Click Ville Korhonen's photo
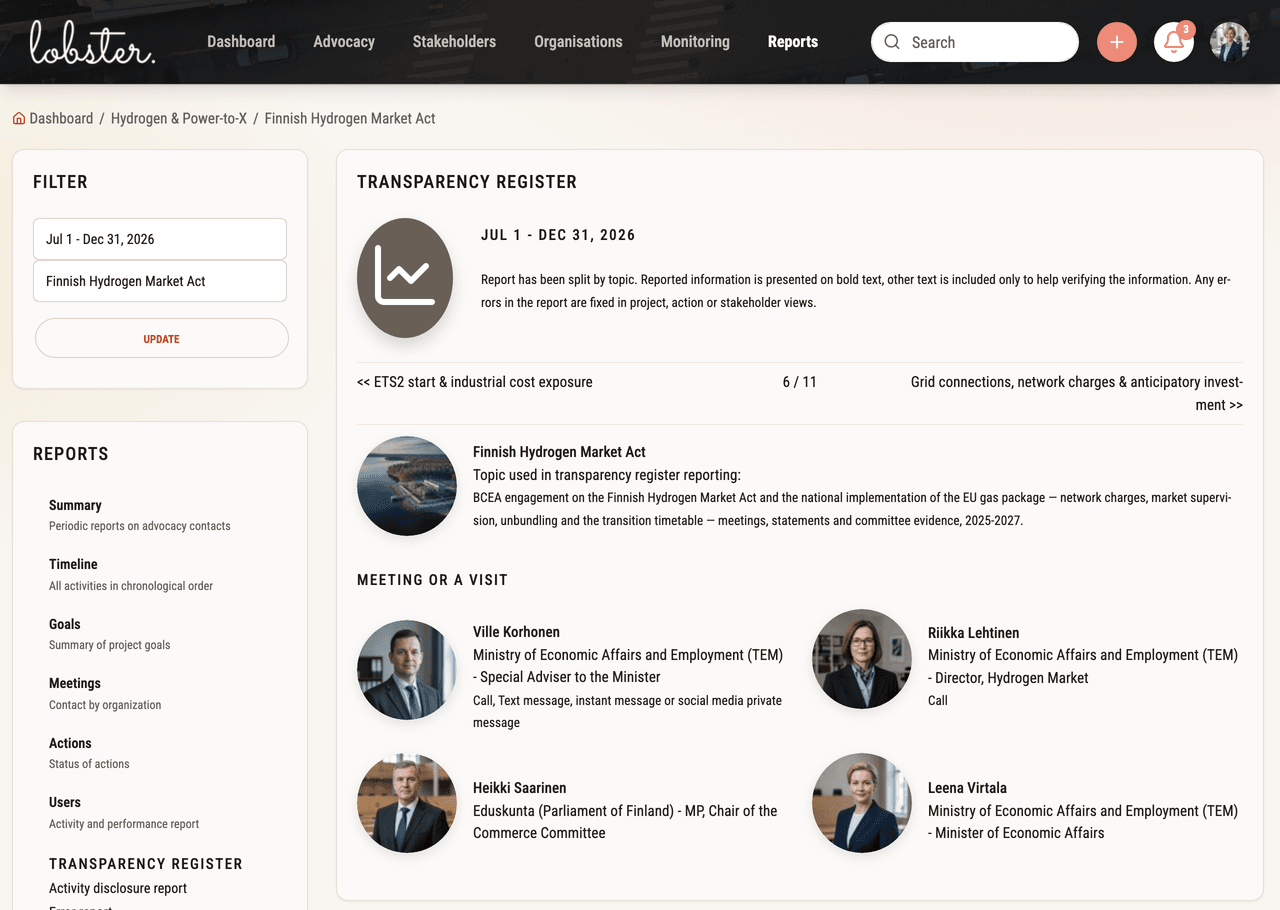1280x910 pixels. point(407,670)
